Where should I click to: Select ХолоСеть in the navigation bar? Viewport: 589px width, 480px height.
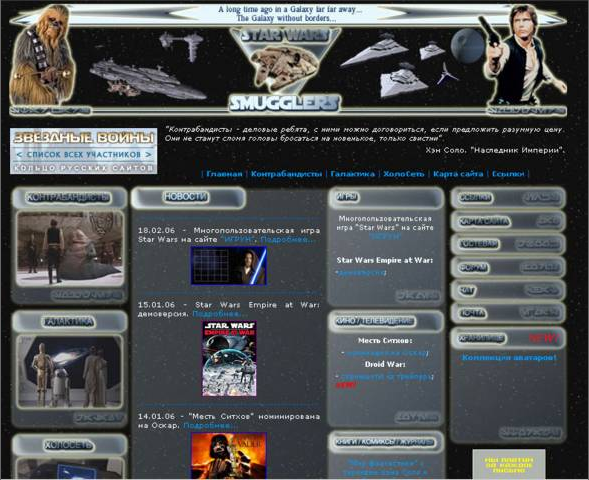click(404, 174)
